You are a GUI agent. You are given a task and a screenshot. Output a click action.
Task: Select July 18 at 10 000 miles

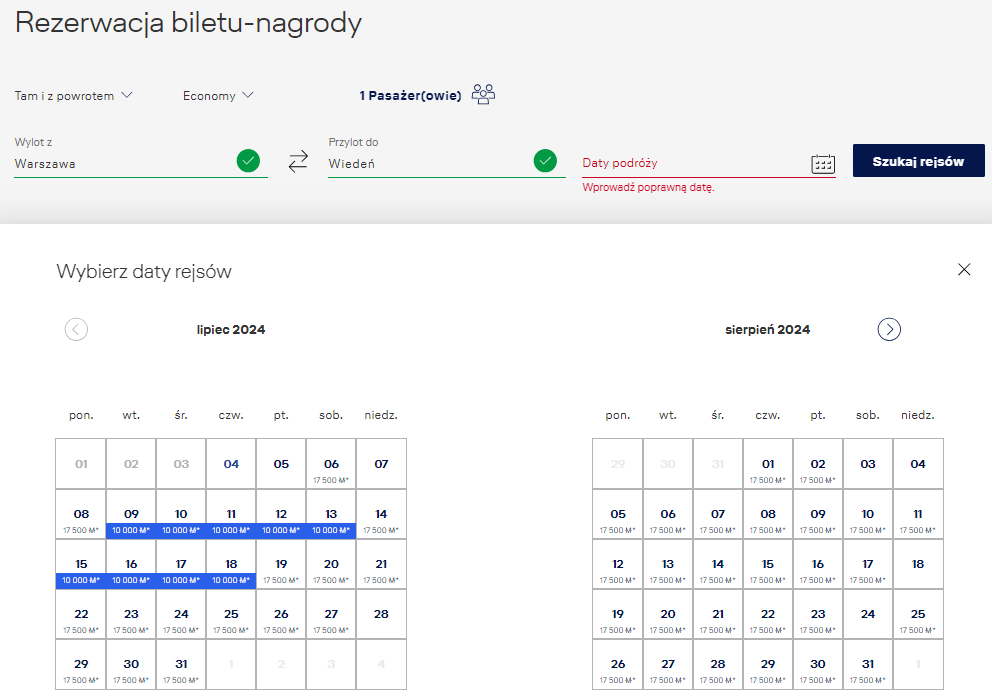231,564
